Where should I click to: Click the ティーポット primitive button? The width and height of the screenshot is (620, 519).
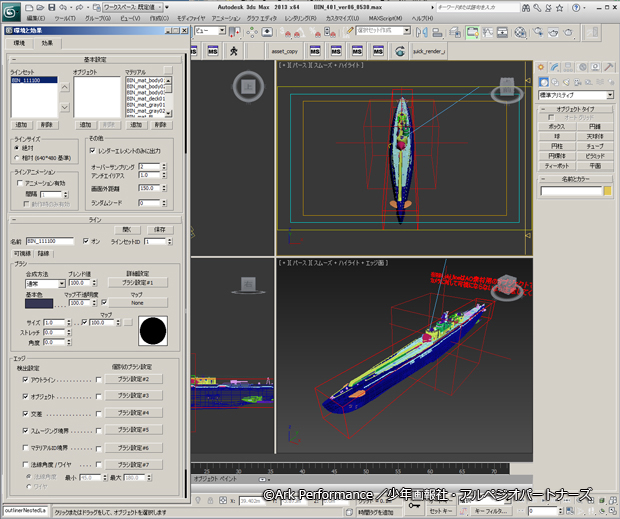557,166
